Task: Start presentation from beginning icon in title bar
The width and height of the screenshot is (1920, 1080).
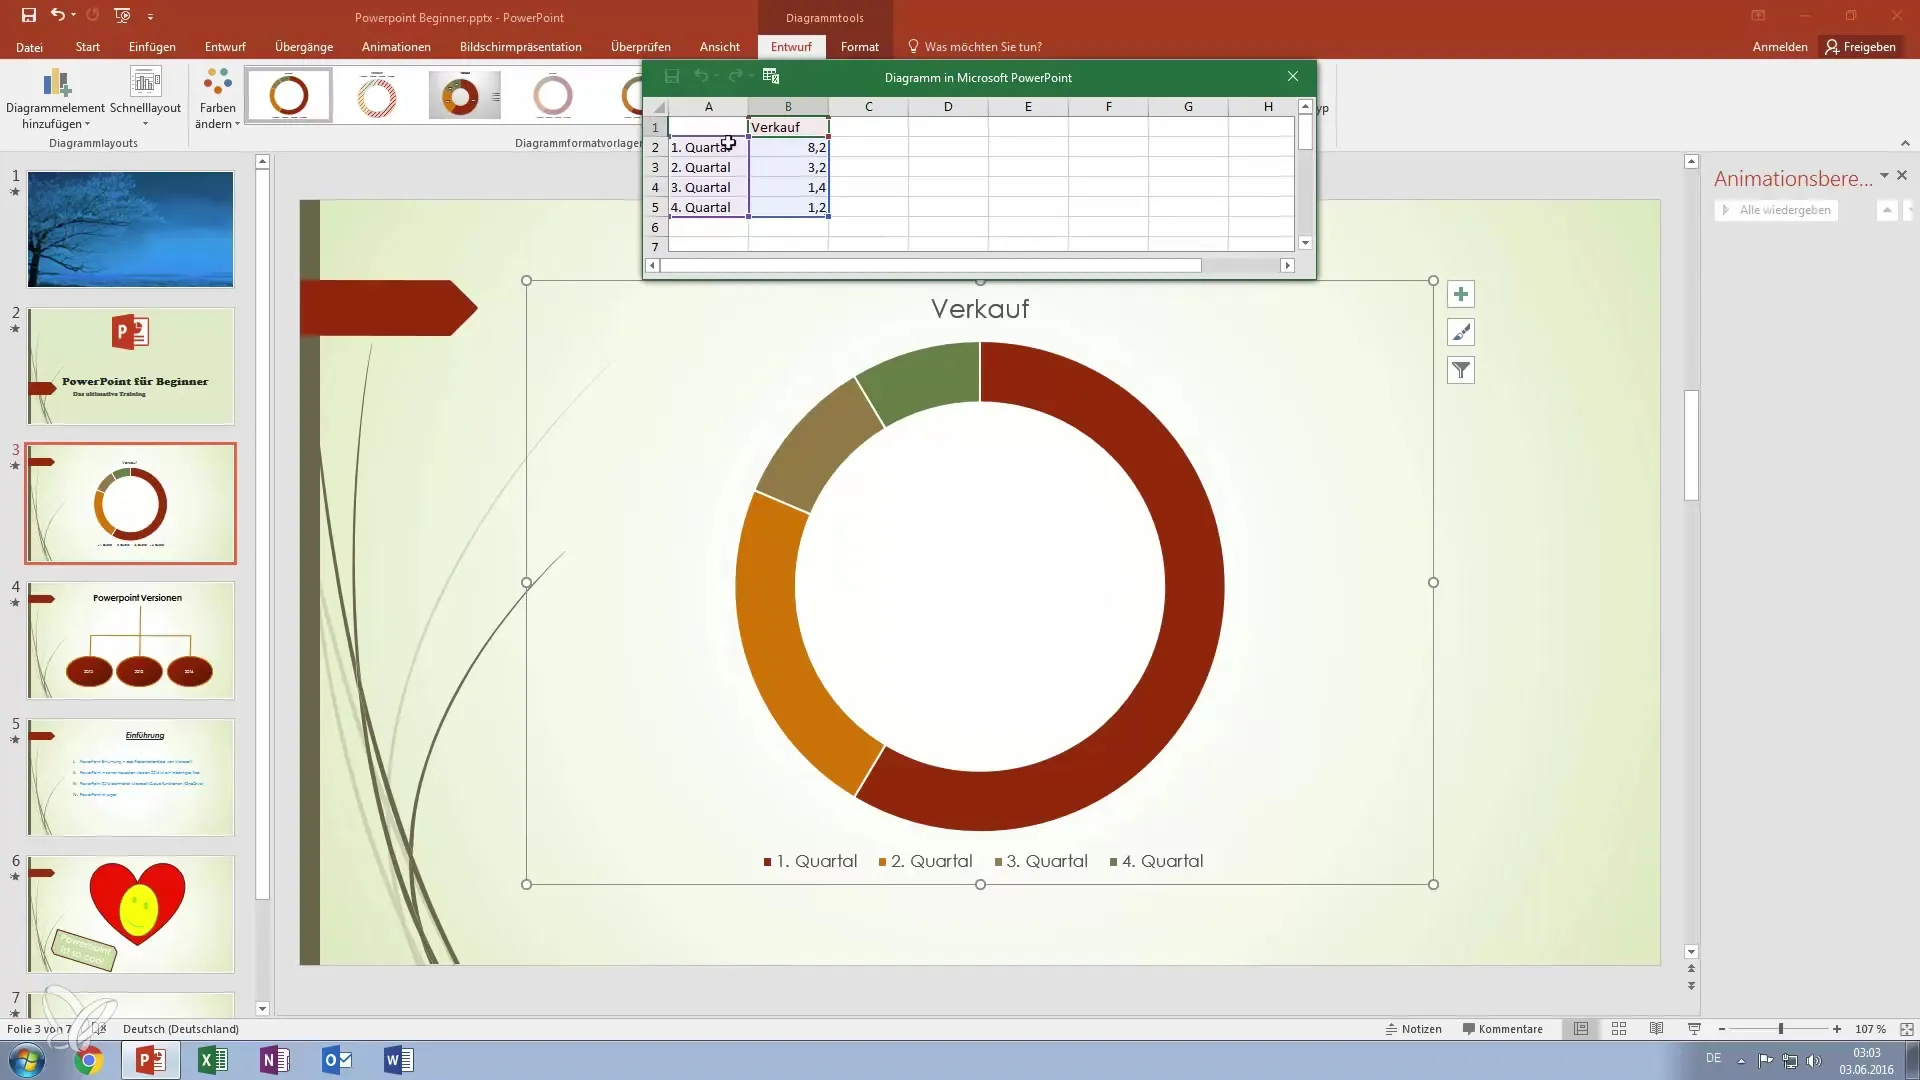Action: click(122, 16)
